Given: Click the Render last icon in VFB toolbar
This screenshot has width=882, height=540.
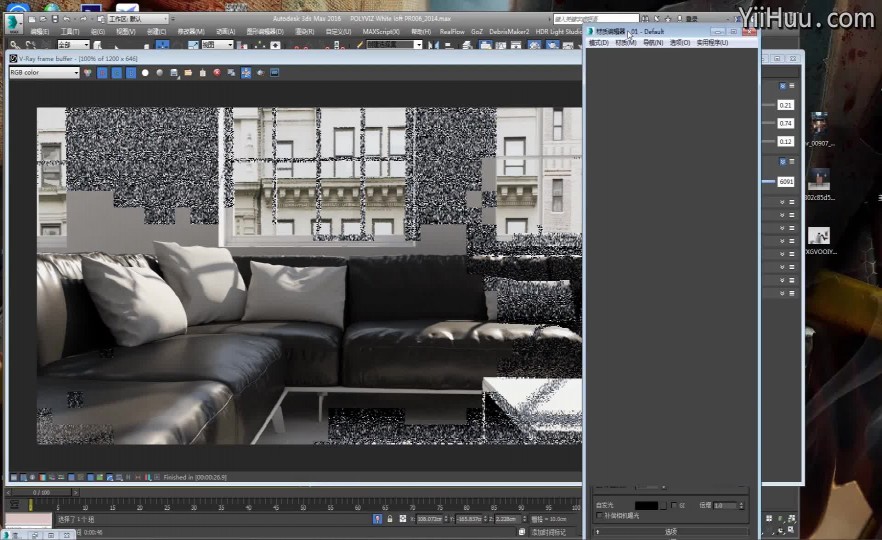Looking at the screenshot, I should pyautogui.click(x=274, y=73).
